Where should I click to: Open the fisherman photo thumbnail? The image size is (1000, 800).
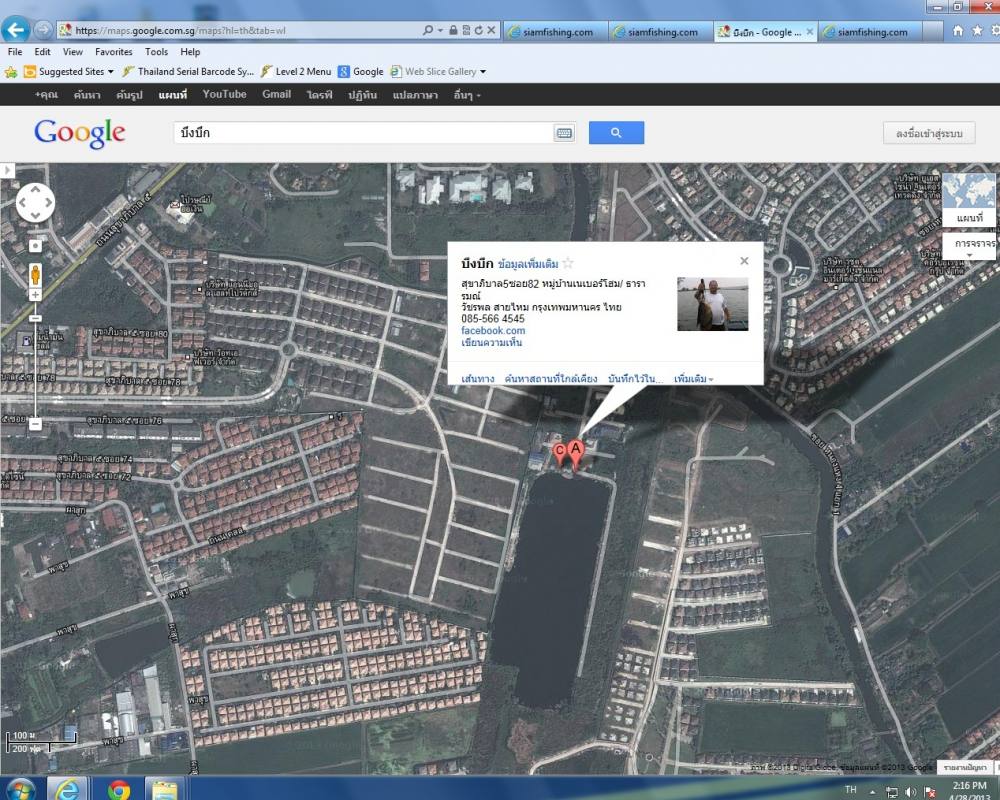712,304
